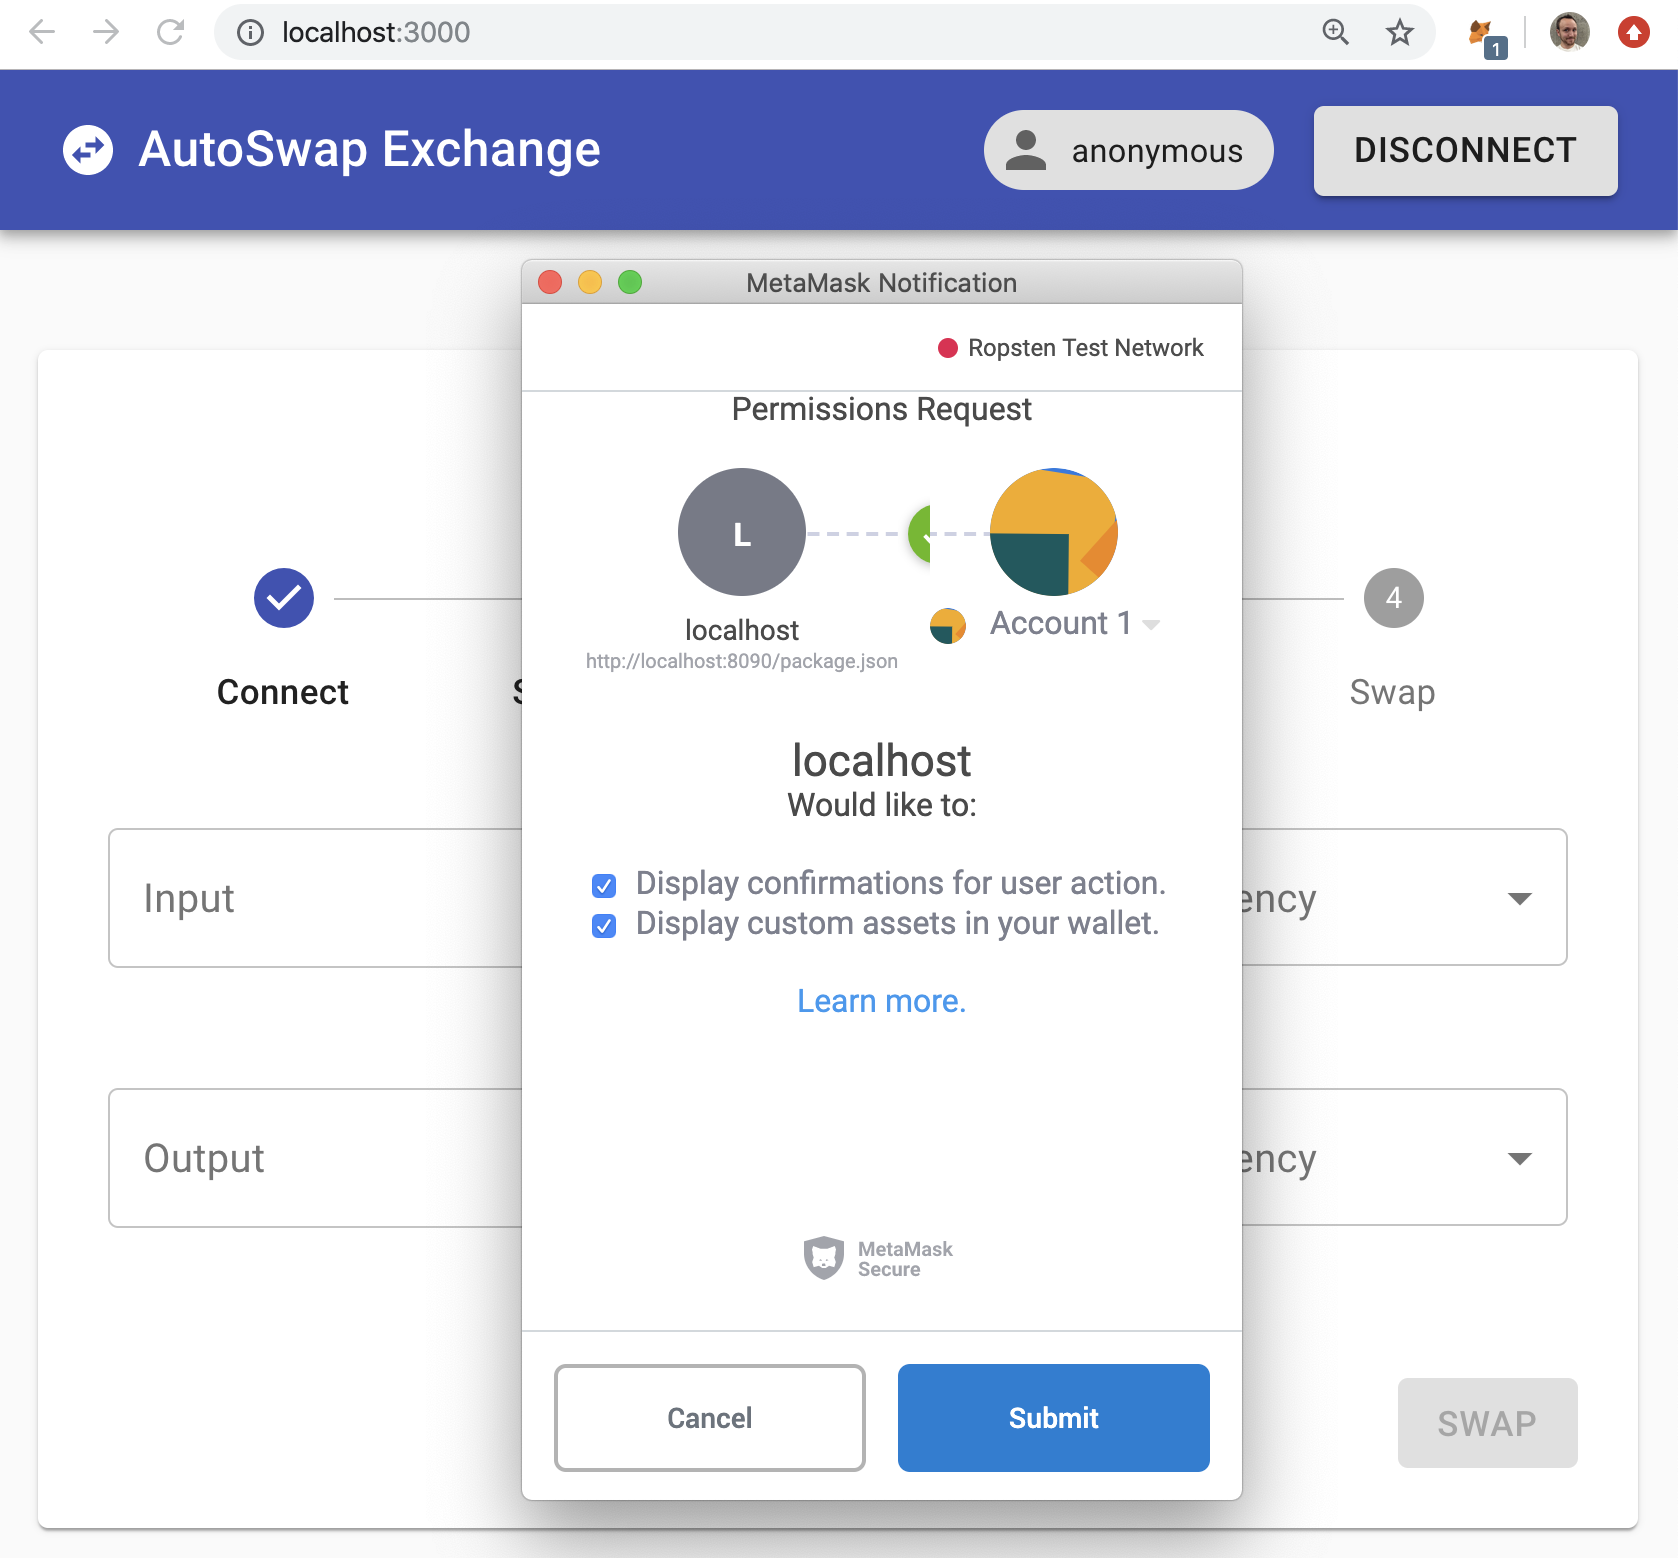
Task: Click the large Account 1 identicon
Action: click(x=1053, y=532)
